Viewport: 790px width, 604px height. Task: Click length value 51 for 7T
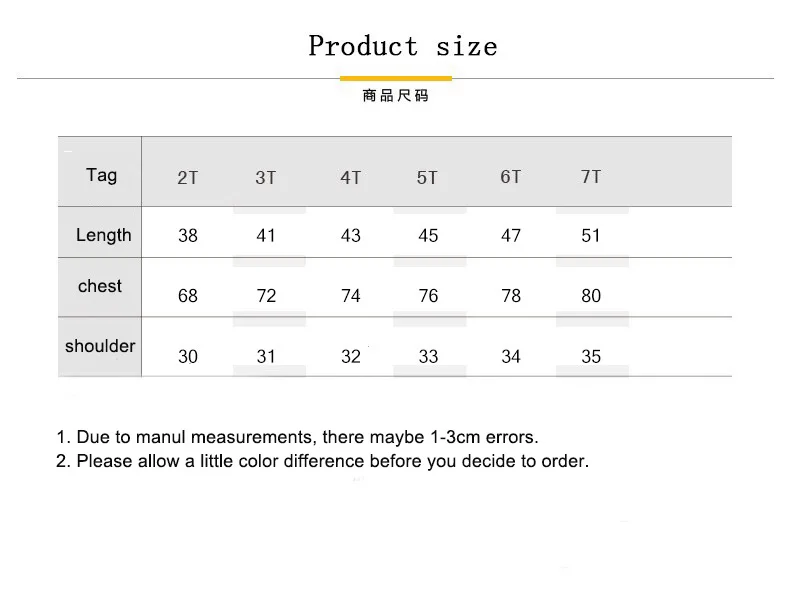(x=591, y=235)
